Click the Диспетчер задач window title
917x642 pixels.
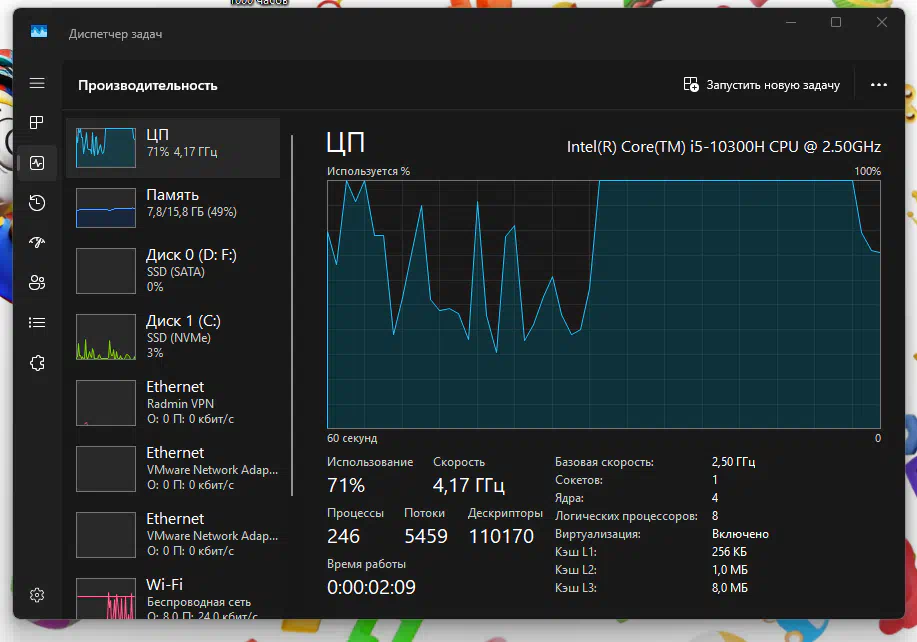[115, 34]
